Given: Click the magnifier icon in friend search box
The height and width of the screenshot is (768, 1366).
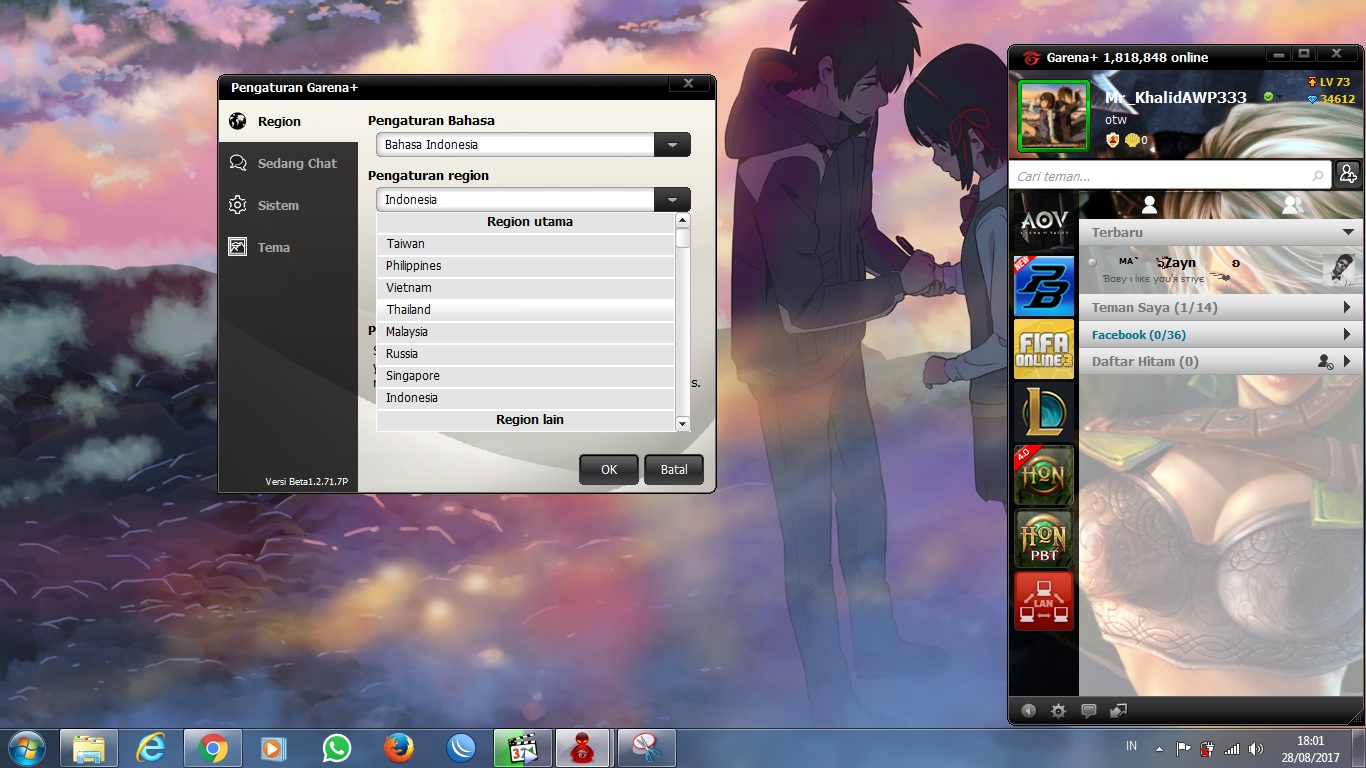Looking at the screenshot, I should (x=1318, y=176).
